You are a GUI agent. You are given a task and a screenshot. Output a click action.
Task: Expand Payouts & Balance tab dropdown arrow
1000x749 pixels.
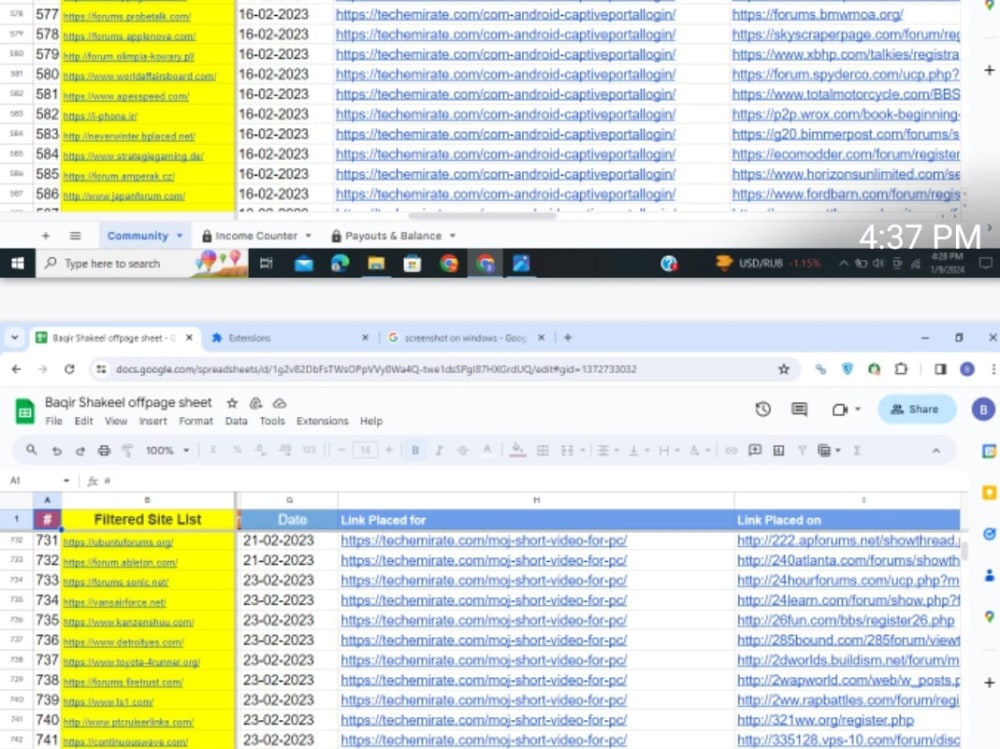click(452, 236)
